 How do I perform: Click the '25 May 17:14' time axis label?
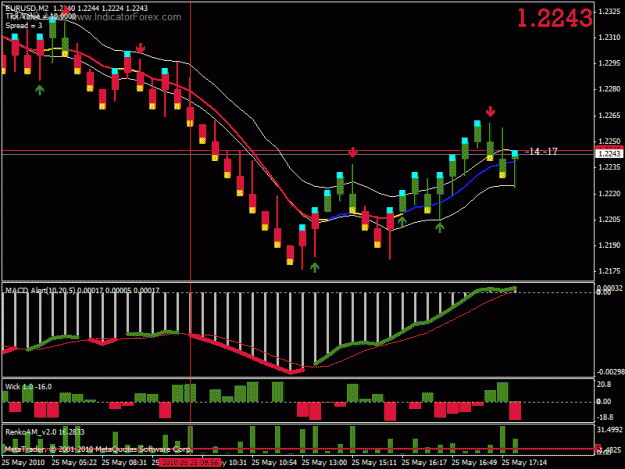pos(524,463)
